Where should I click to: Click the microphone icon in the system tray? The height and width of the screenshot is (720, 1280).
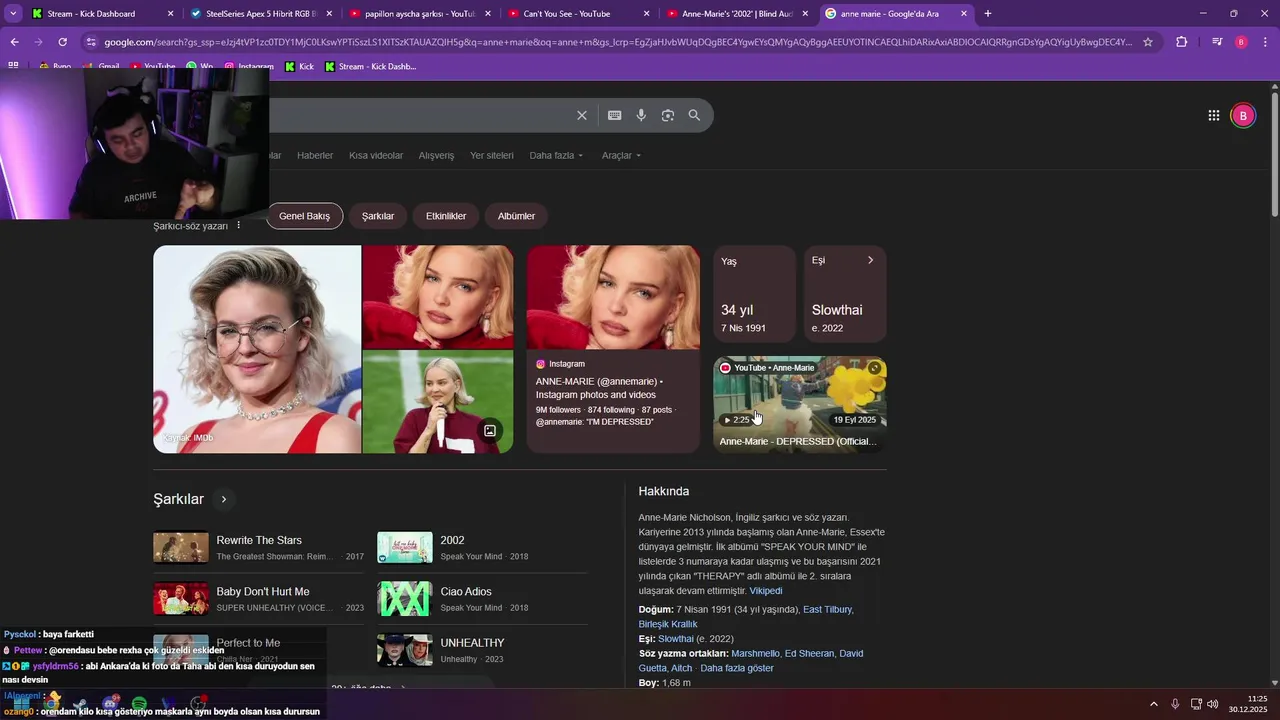1175,704
